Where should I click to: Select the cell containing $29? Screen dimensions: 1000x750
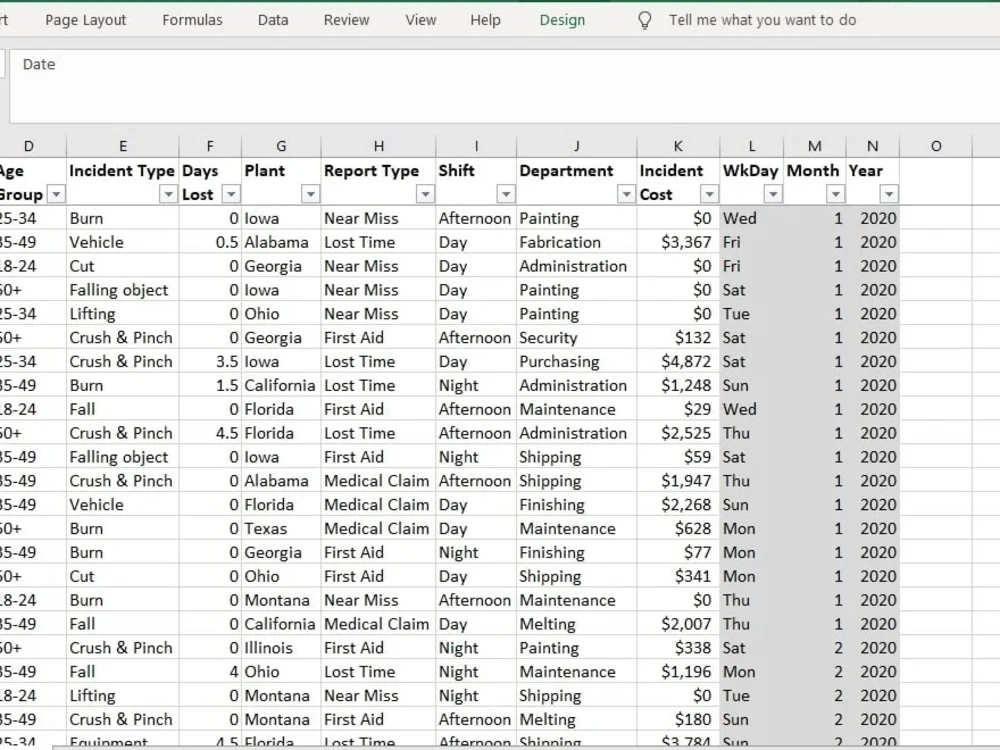click(678, 409)
